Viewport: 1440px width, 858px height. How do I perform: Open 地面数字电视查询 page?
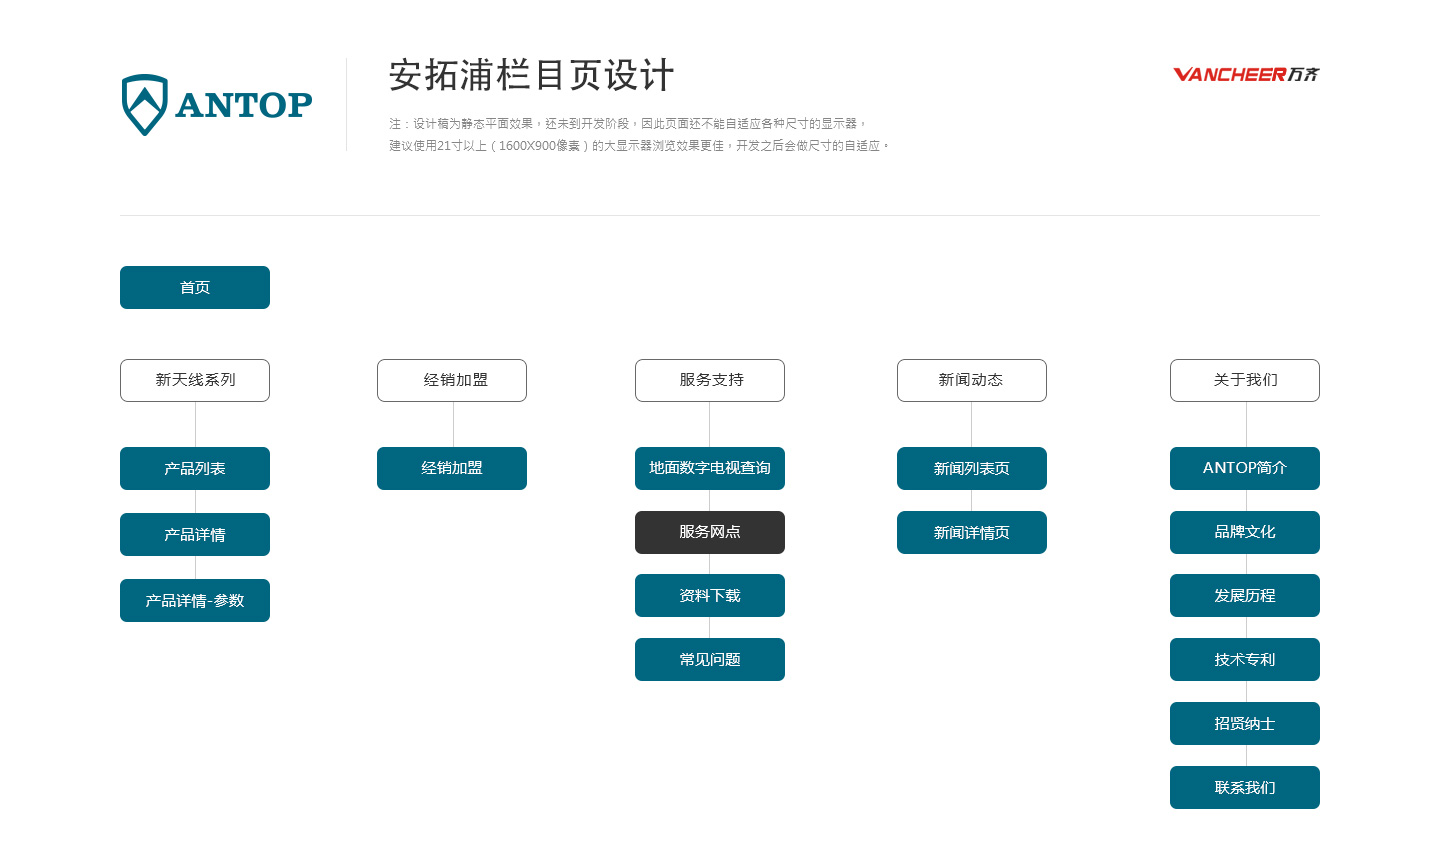[710, 468]
